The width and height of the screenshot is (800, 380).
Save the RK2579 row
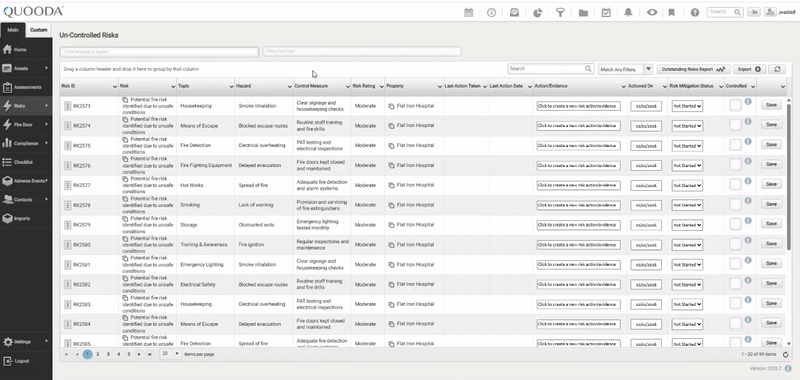tap(771, 223)
